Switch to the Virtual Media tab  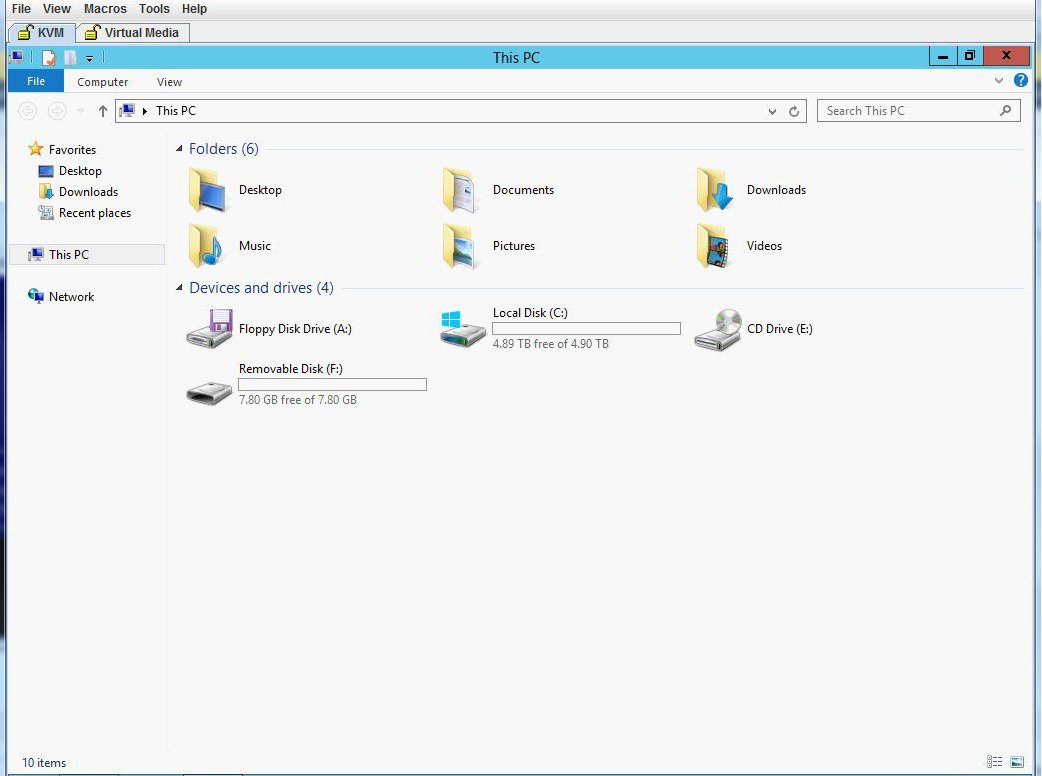[133, 33]
